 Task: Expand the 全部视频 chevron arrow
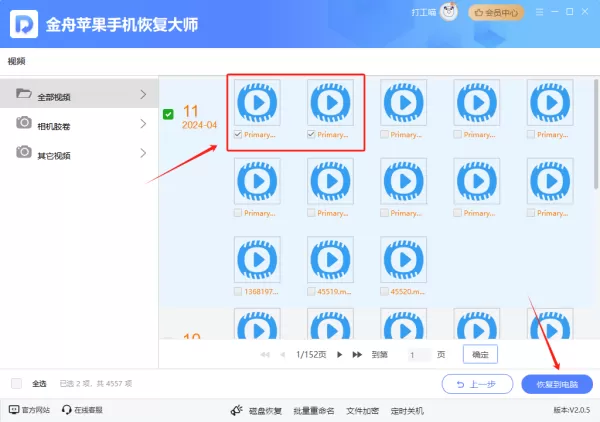[x=143, y=94]
